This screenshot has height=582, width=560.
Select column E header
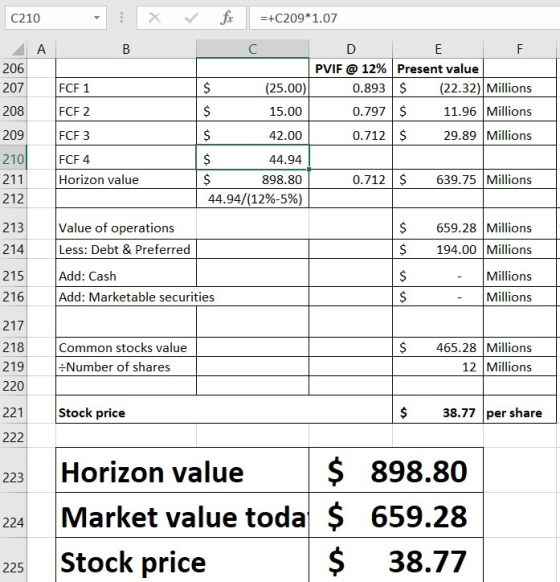(438, 49)
